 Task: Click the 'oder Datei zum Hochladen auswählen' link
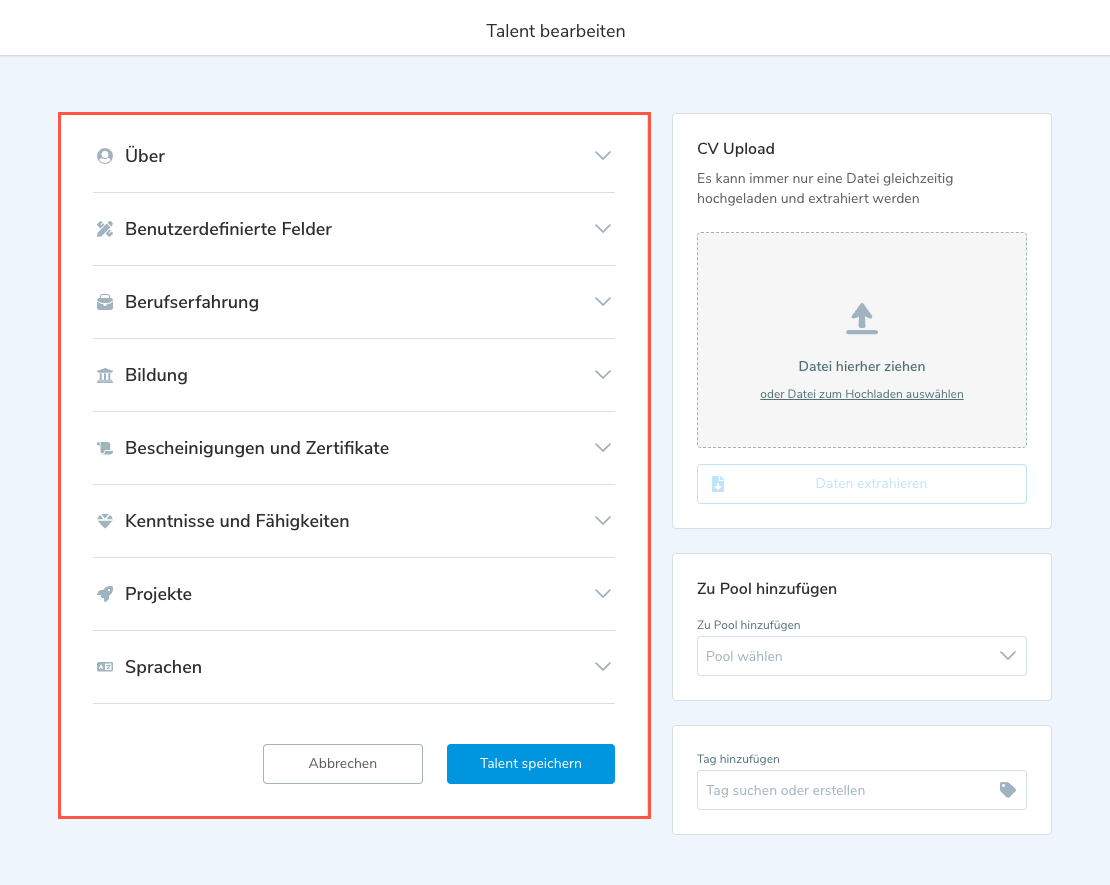861,394
